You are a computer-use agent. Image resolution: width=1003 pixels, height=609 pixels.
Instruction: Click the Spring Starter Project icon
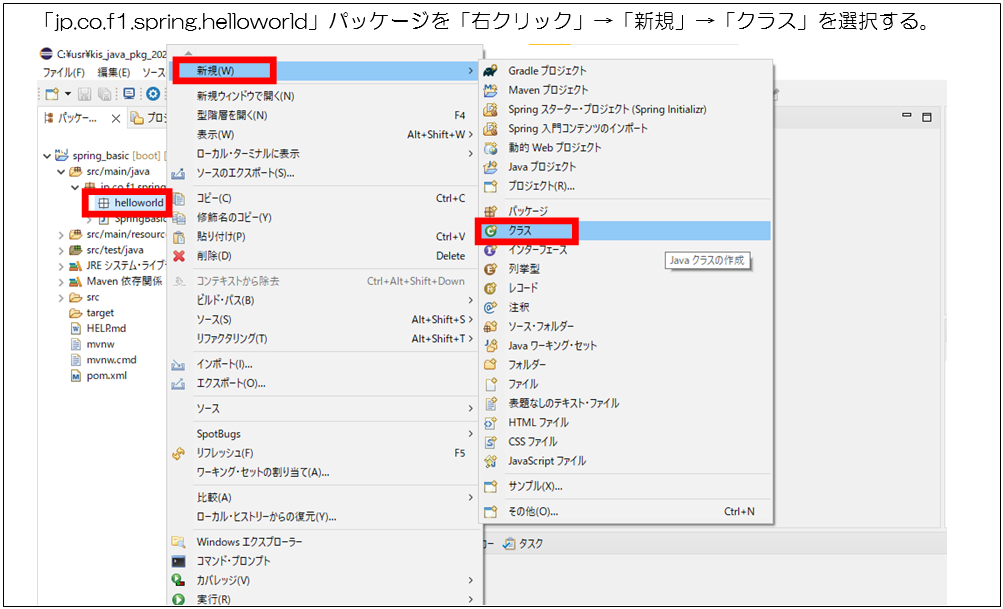coord(491,109)
